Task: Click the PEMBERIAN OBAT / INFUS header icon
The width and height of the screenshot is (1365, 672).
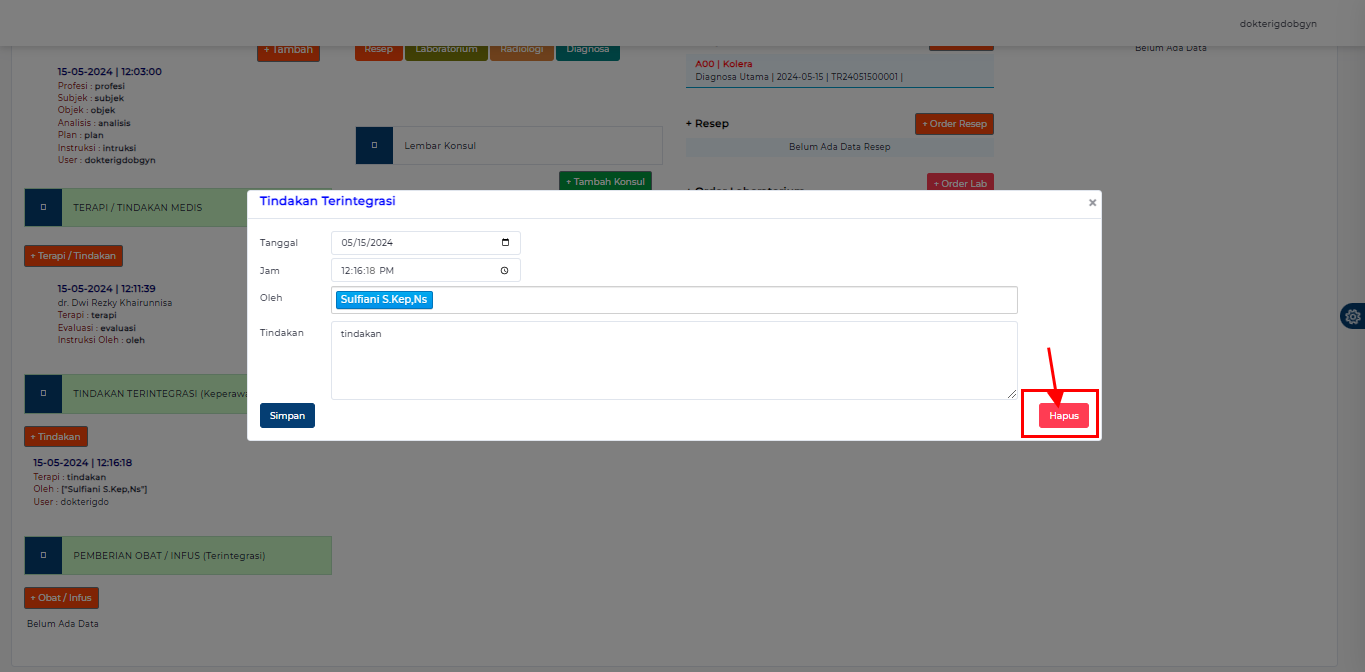Action: coord(42,555)
